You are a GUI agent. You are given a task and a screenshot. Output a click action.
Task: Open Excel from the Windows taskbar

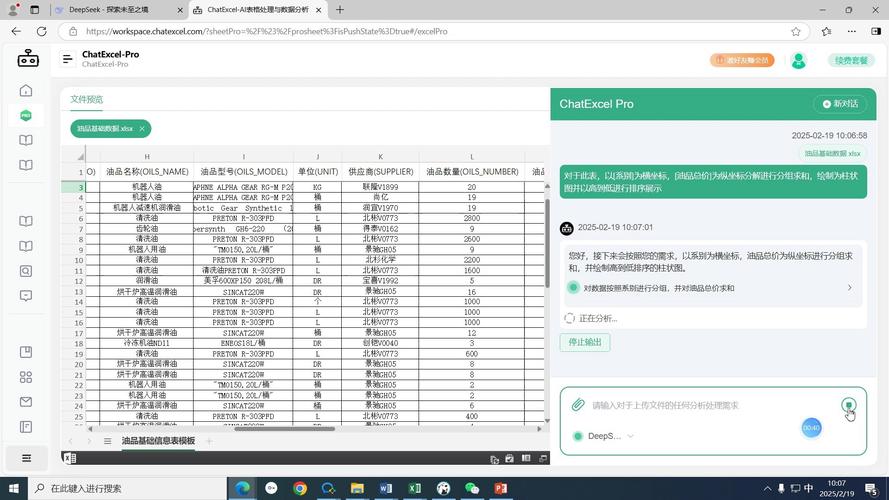pos(414,488)
